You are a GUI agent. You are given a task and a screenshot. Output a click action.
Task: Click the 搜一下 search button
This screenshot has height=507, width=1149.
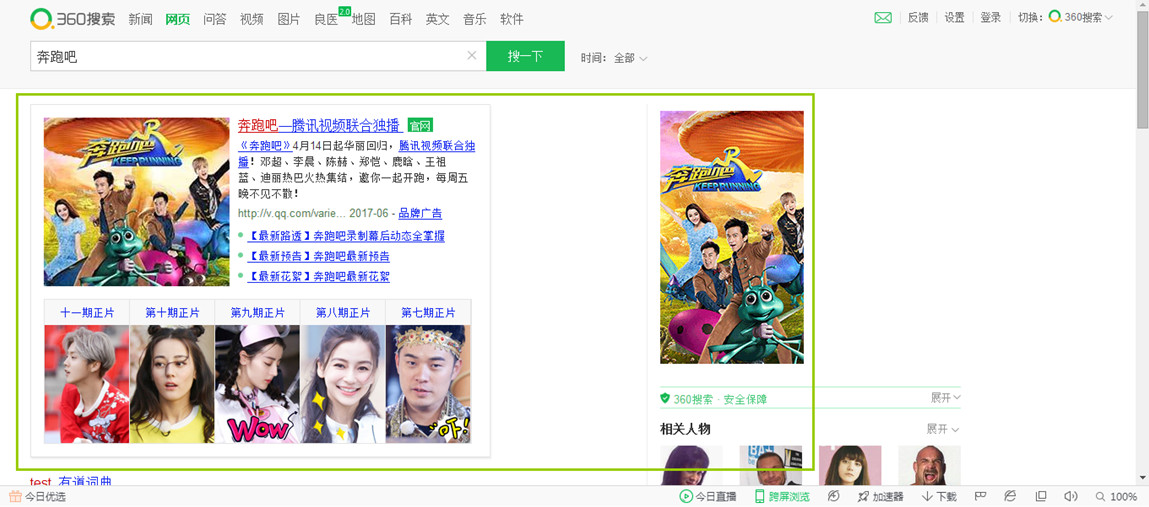tap(525, 56)
